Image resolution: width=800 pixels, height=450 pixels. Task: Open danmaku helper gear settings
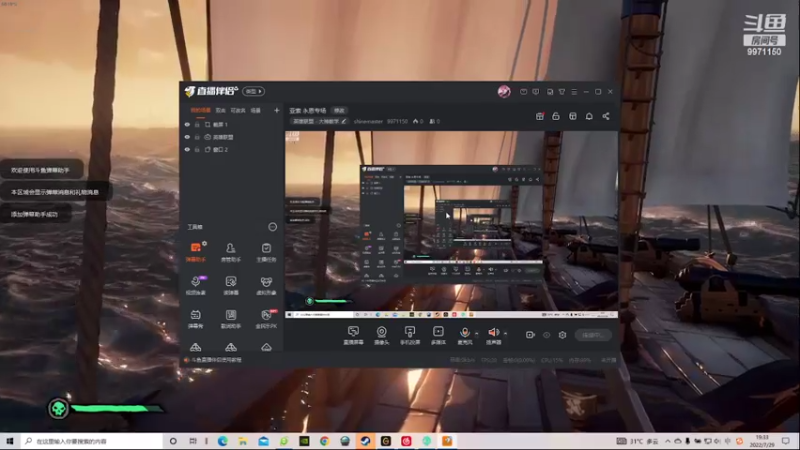(205, 243)
